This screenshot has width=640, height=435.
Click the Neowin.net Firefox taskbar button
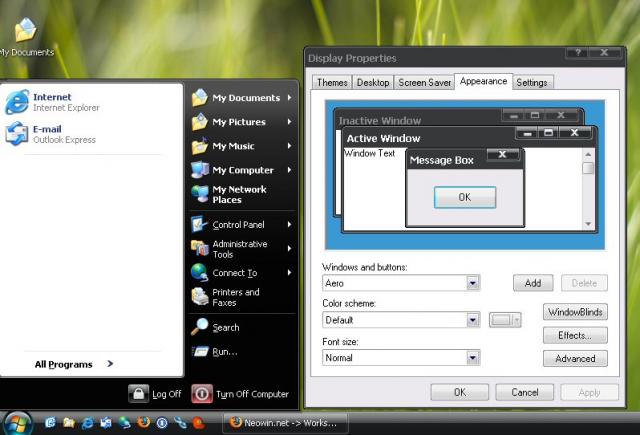pyautogui.click(x=286, y=423)
